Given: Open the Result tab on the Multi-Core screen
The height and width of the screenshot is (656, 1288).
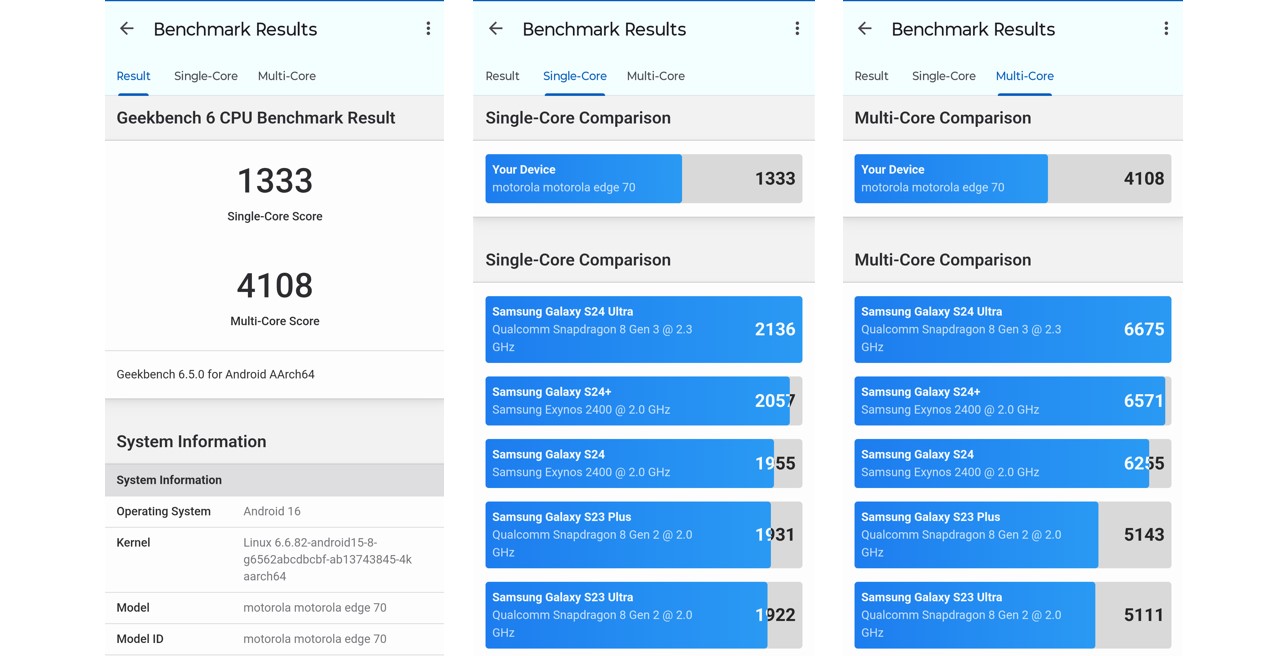Looking at the screenshot, I should [871, 76].
